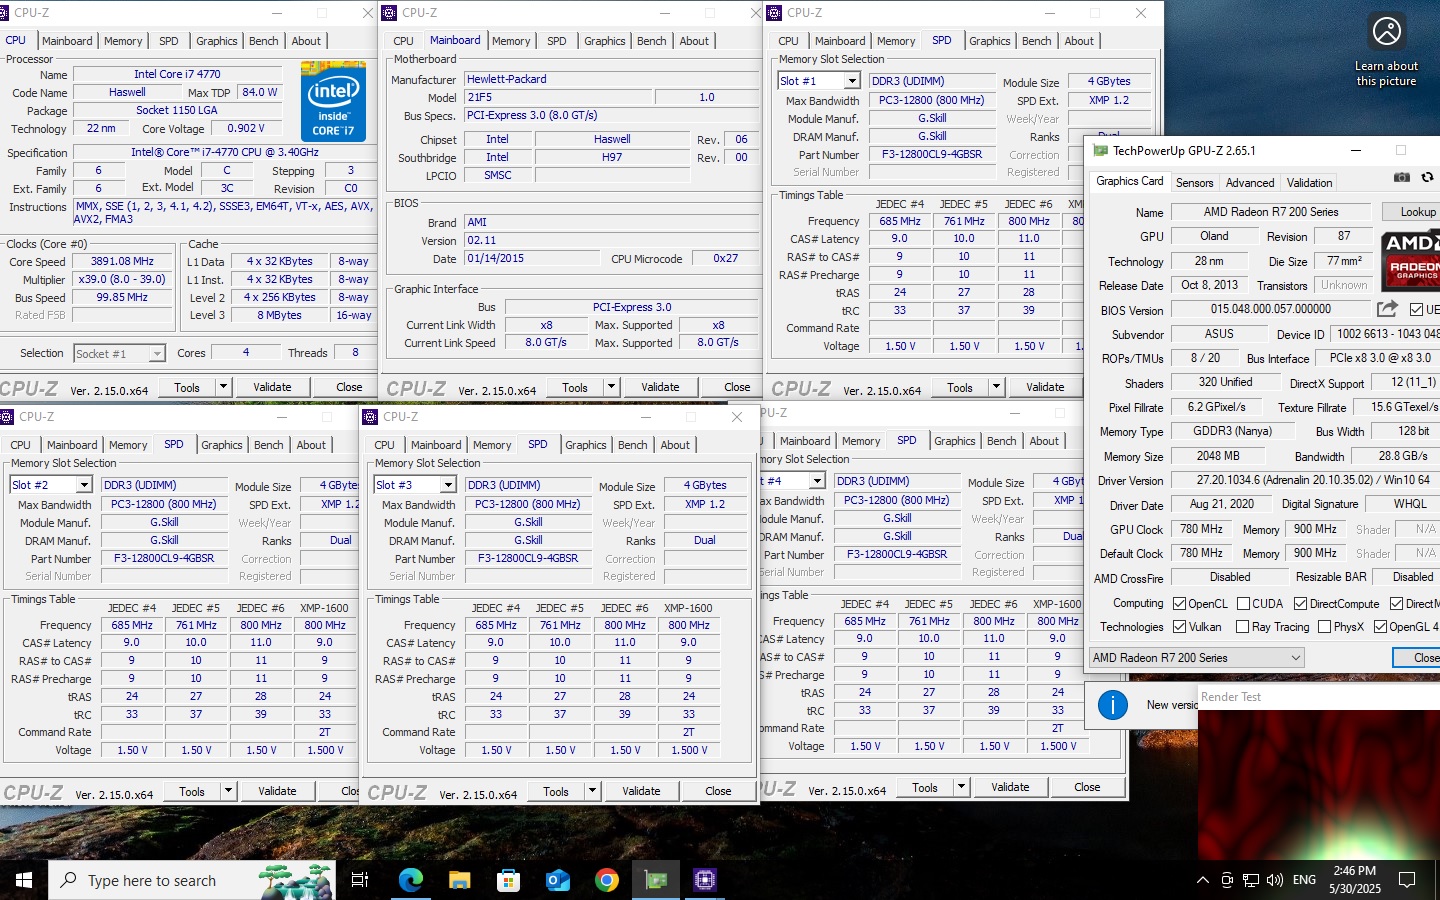This screenshot has width=1440, height=900.
Task: Click the ENG language indicator
Action: click(x=1304, y=880)
